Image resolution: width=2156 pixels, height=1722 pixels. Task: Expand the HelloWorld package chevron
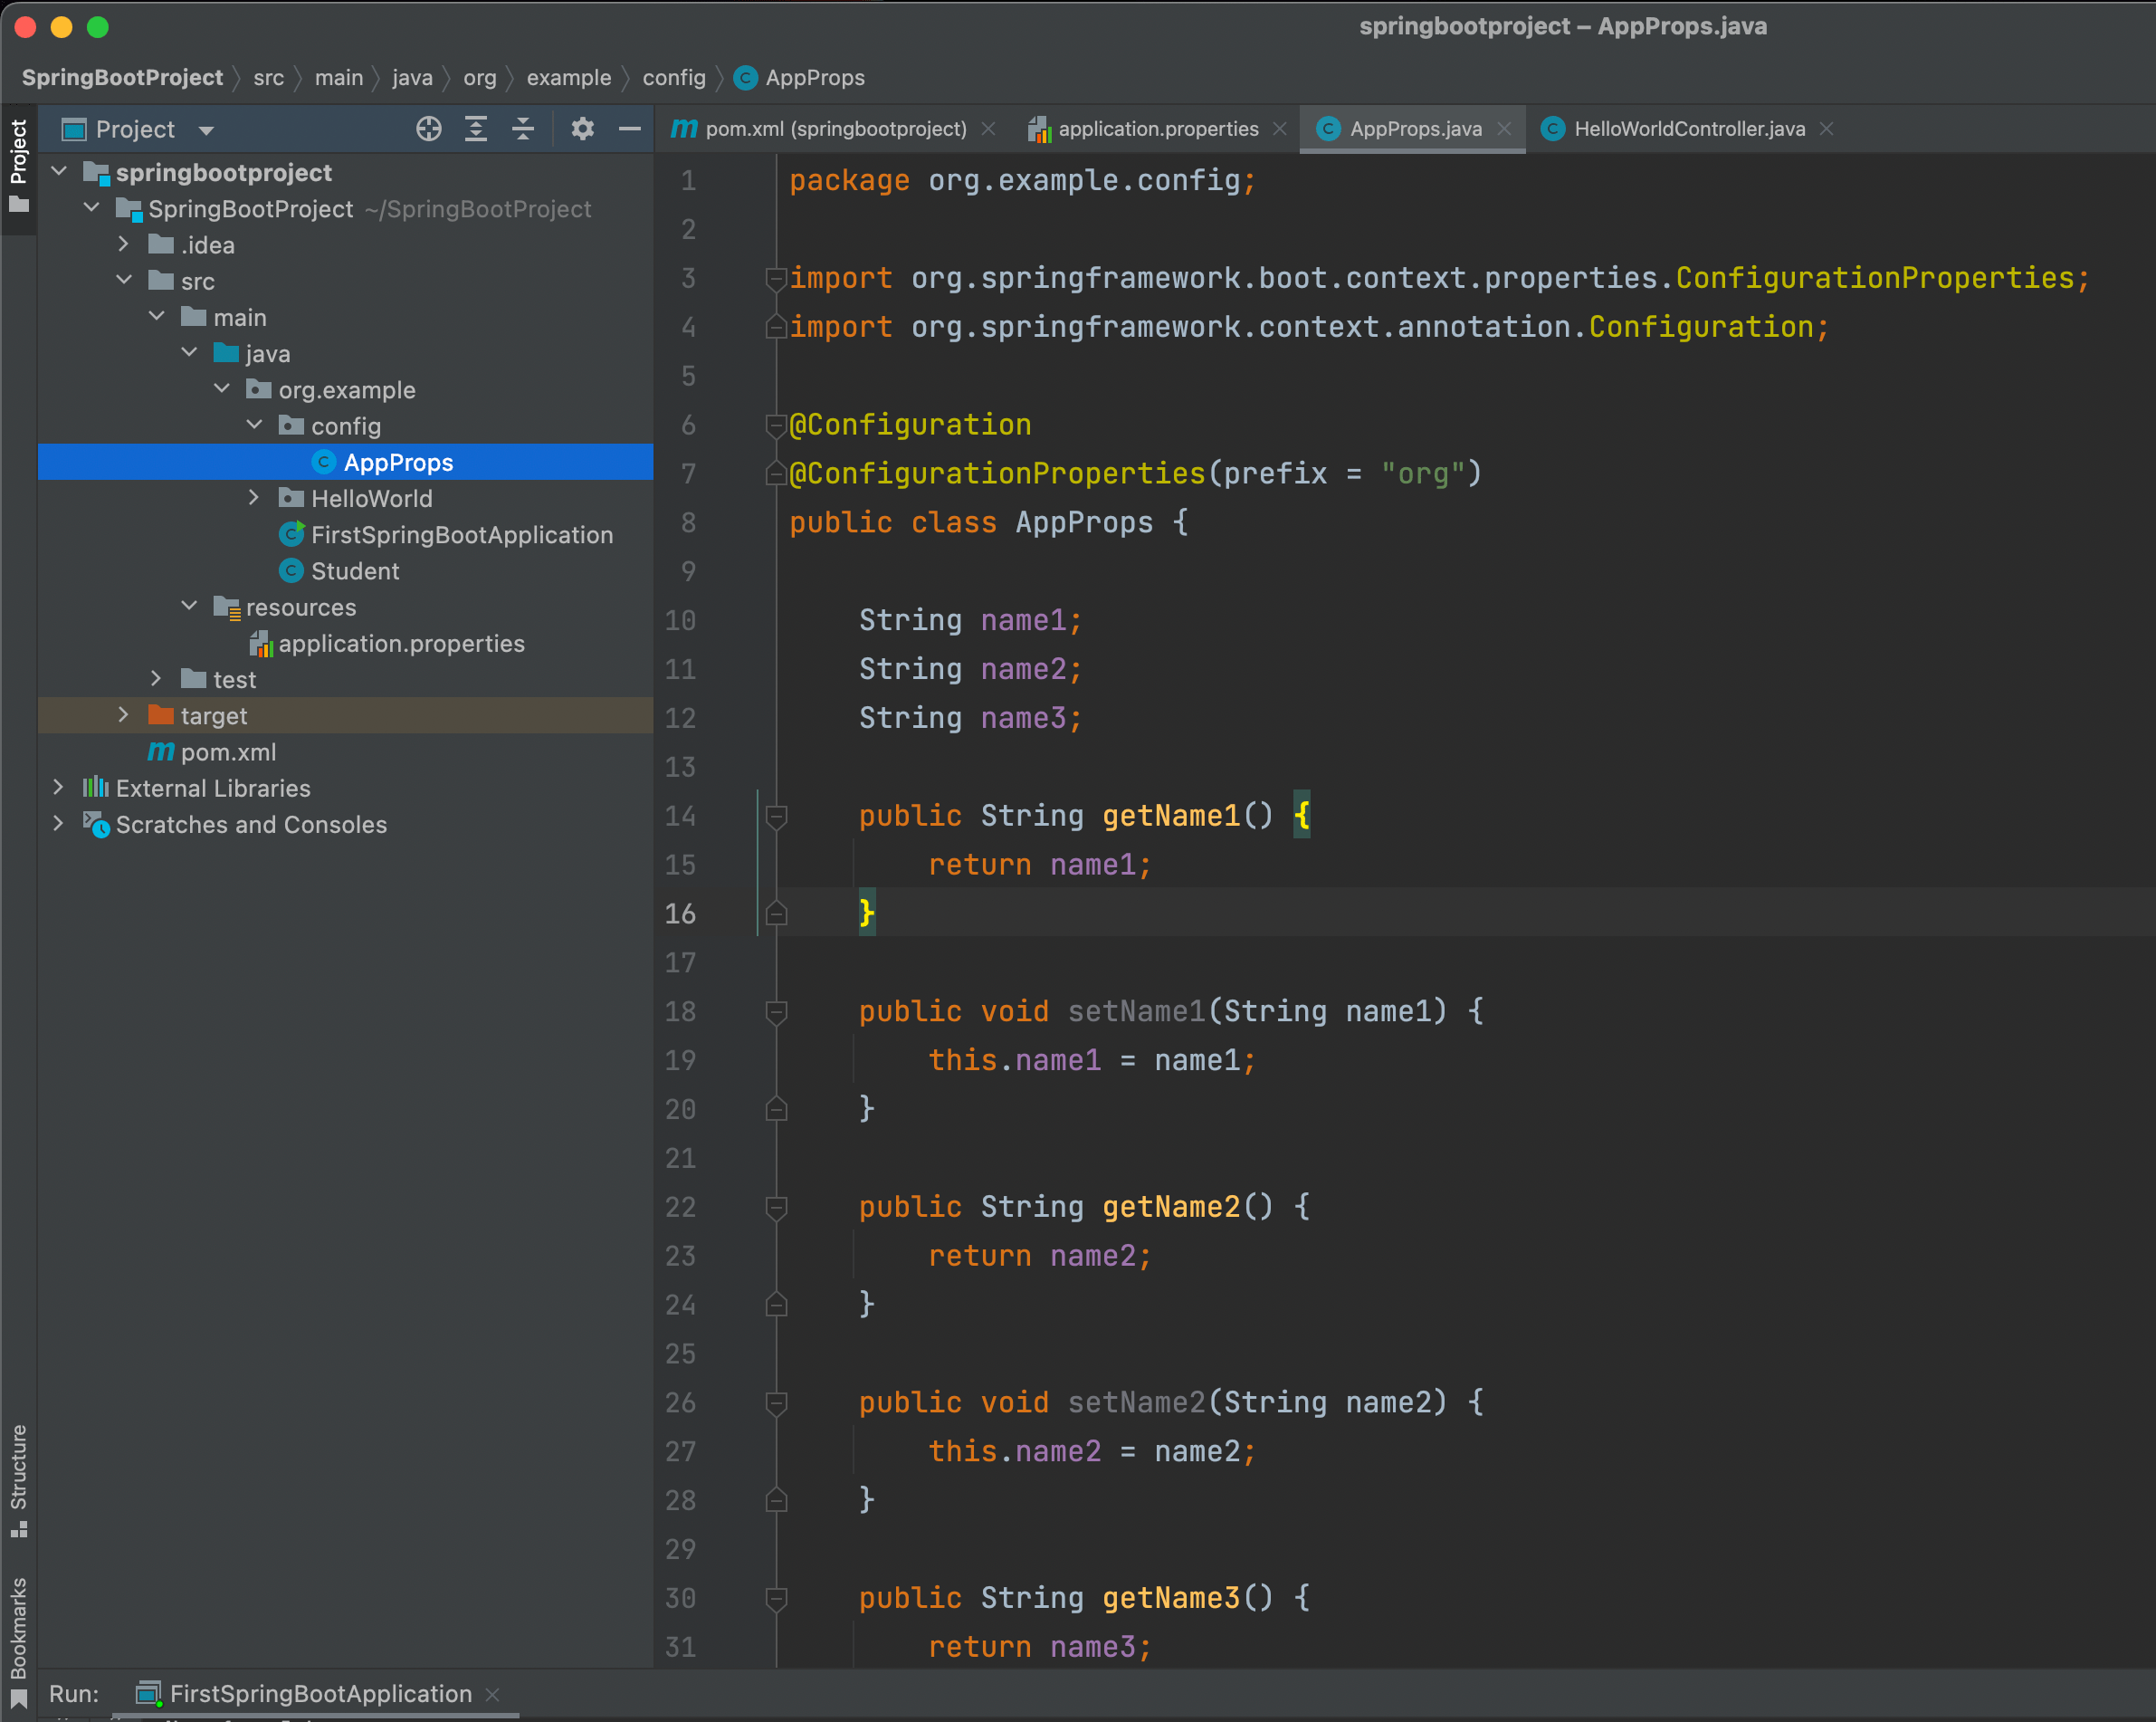point(254,497)
